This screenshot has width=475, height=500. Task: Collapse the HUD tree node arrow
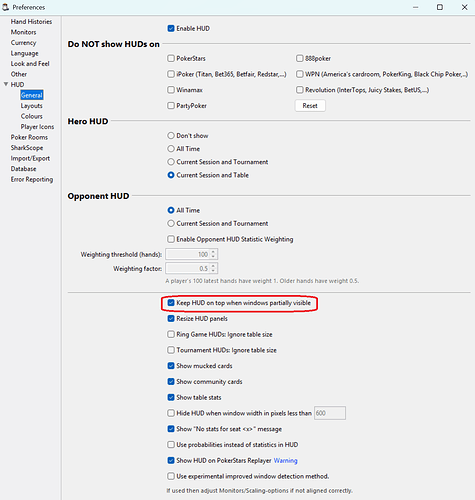point(6,84)
